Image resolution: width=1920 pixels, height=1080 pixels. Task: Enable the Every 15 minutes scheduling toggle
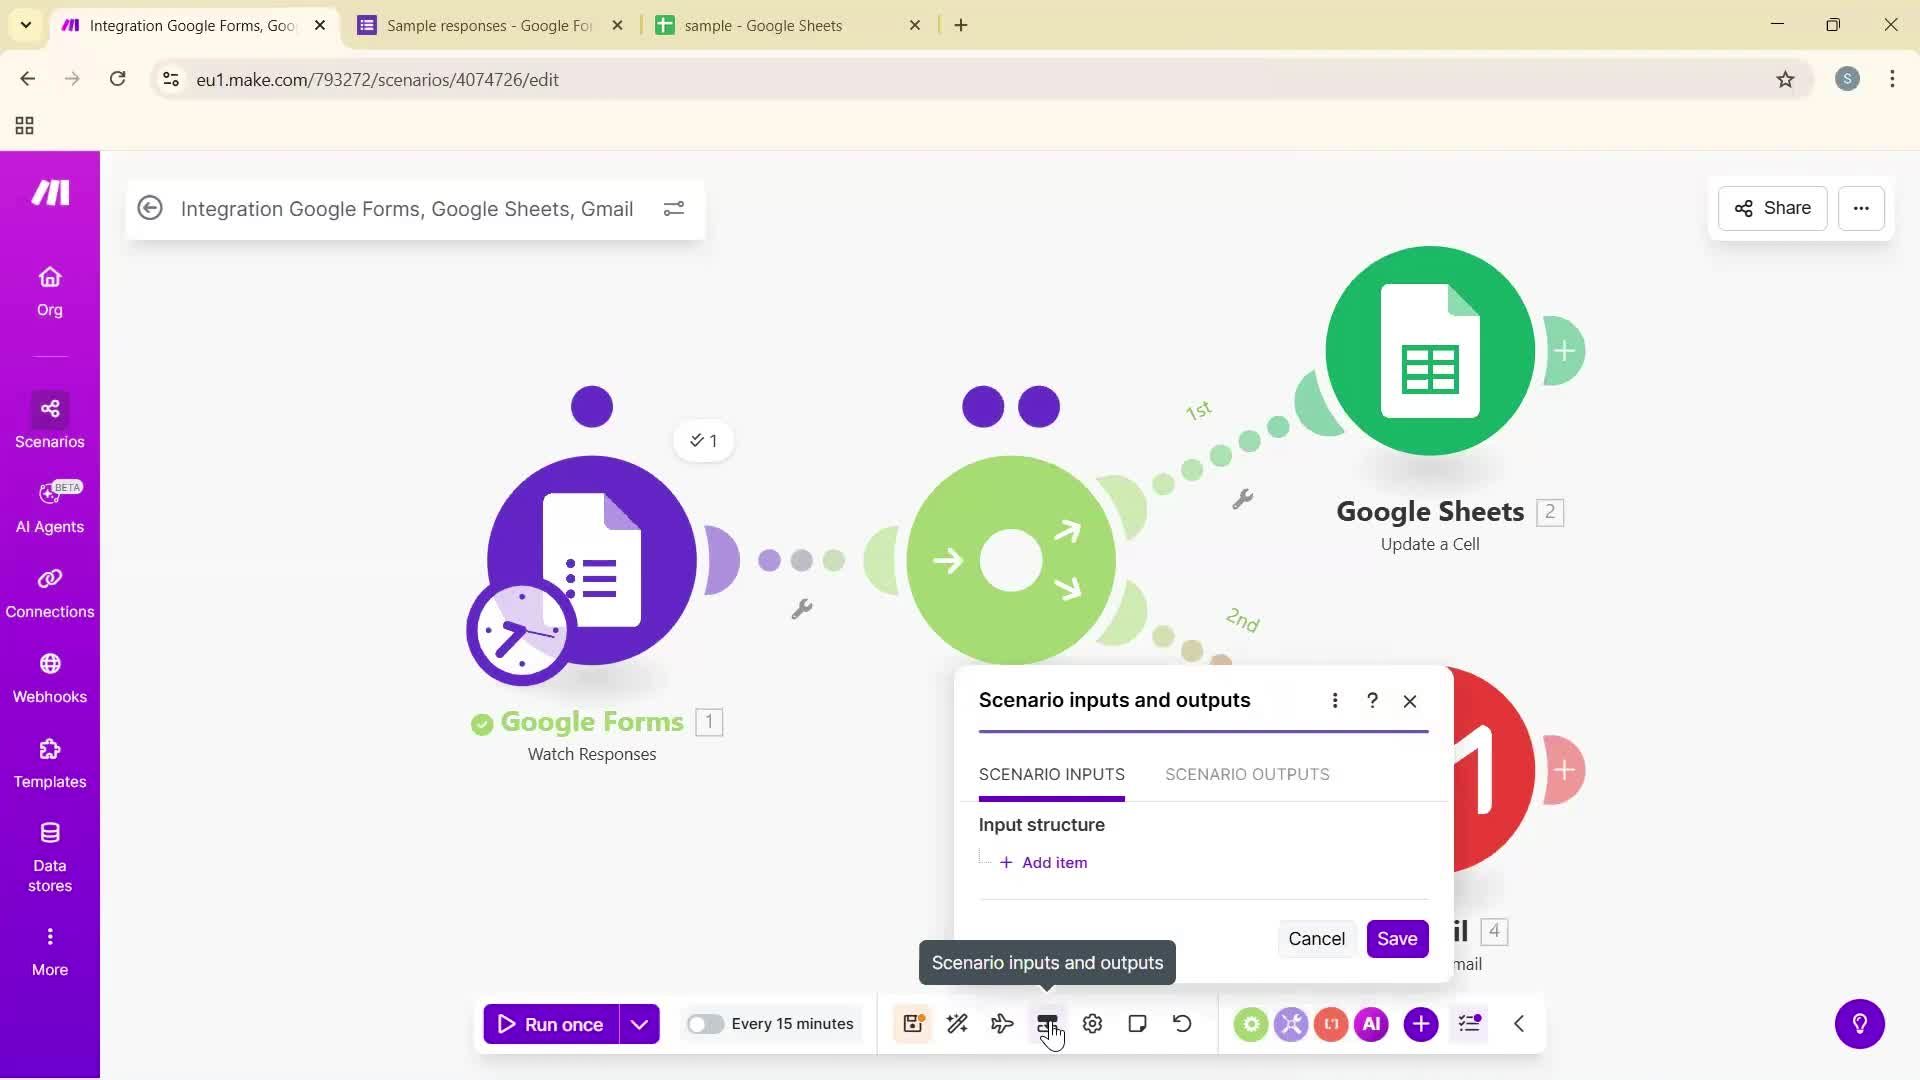coord(706,1023)
